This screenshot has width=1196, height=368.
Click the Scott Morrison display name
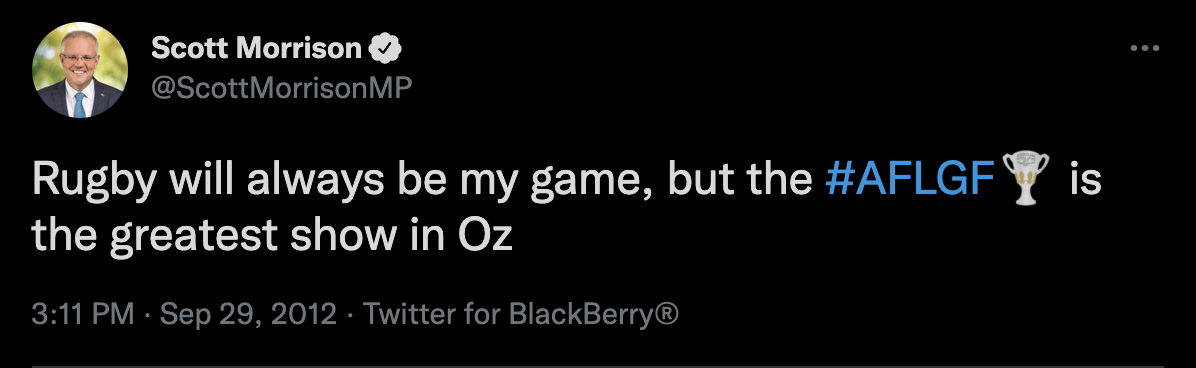[256, 49]
